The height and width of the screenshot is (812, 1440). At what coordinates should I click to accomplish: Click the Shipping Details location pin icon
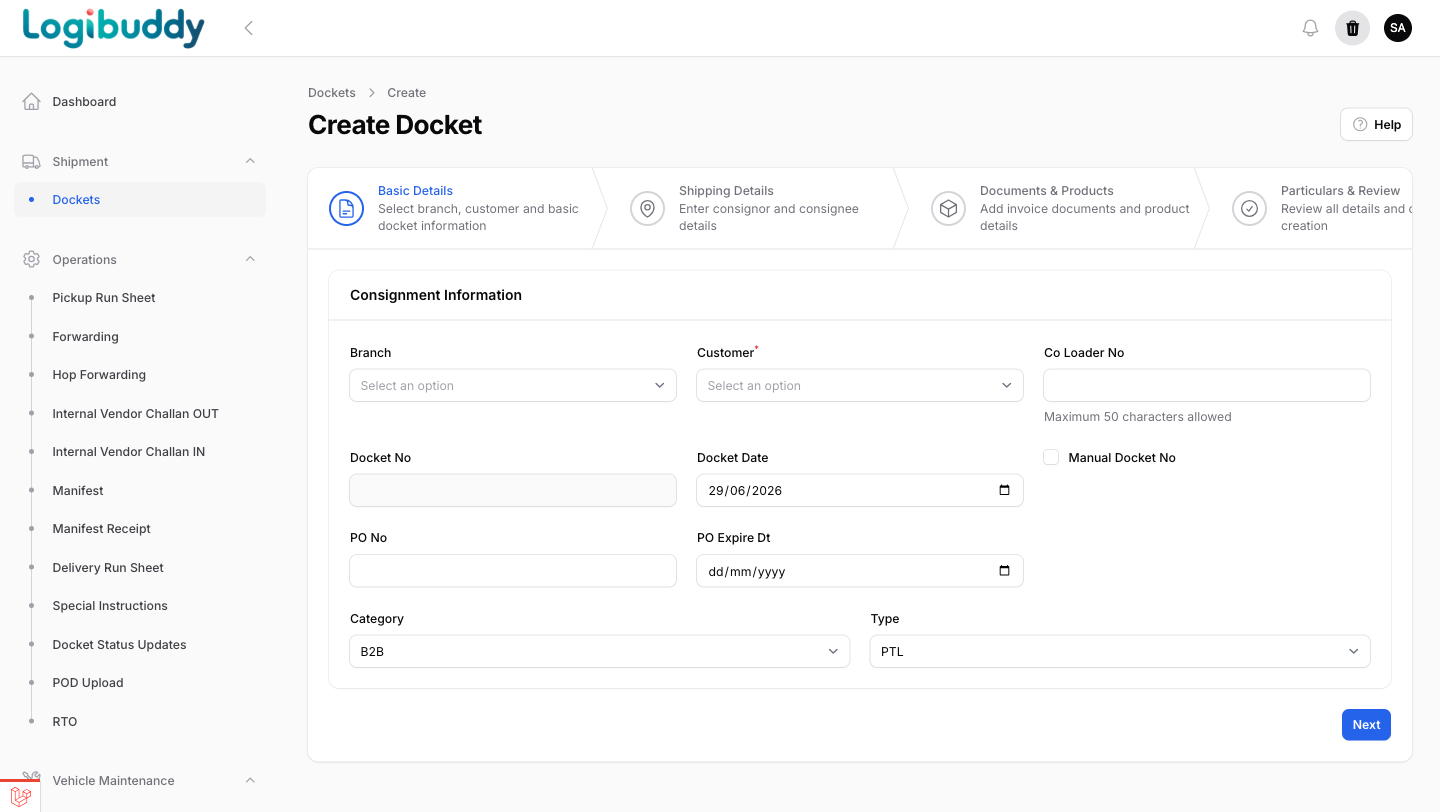point(647,208)
